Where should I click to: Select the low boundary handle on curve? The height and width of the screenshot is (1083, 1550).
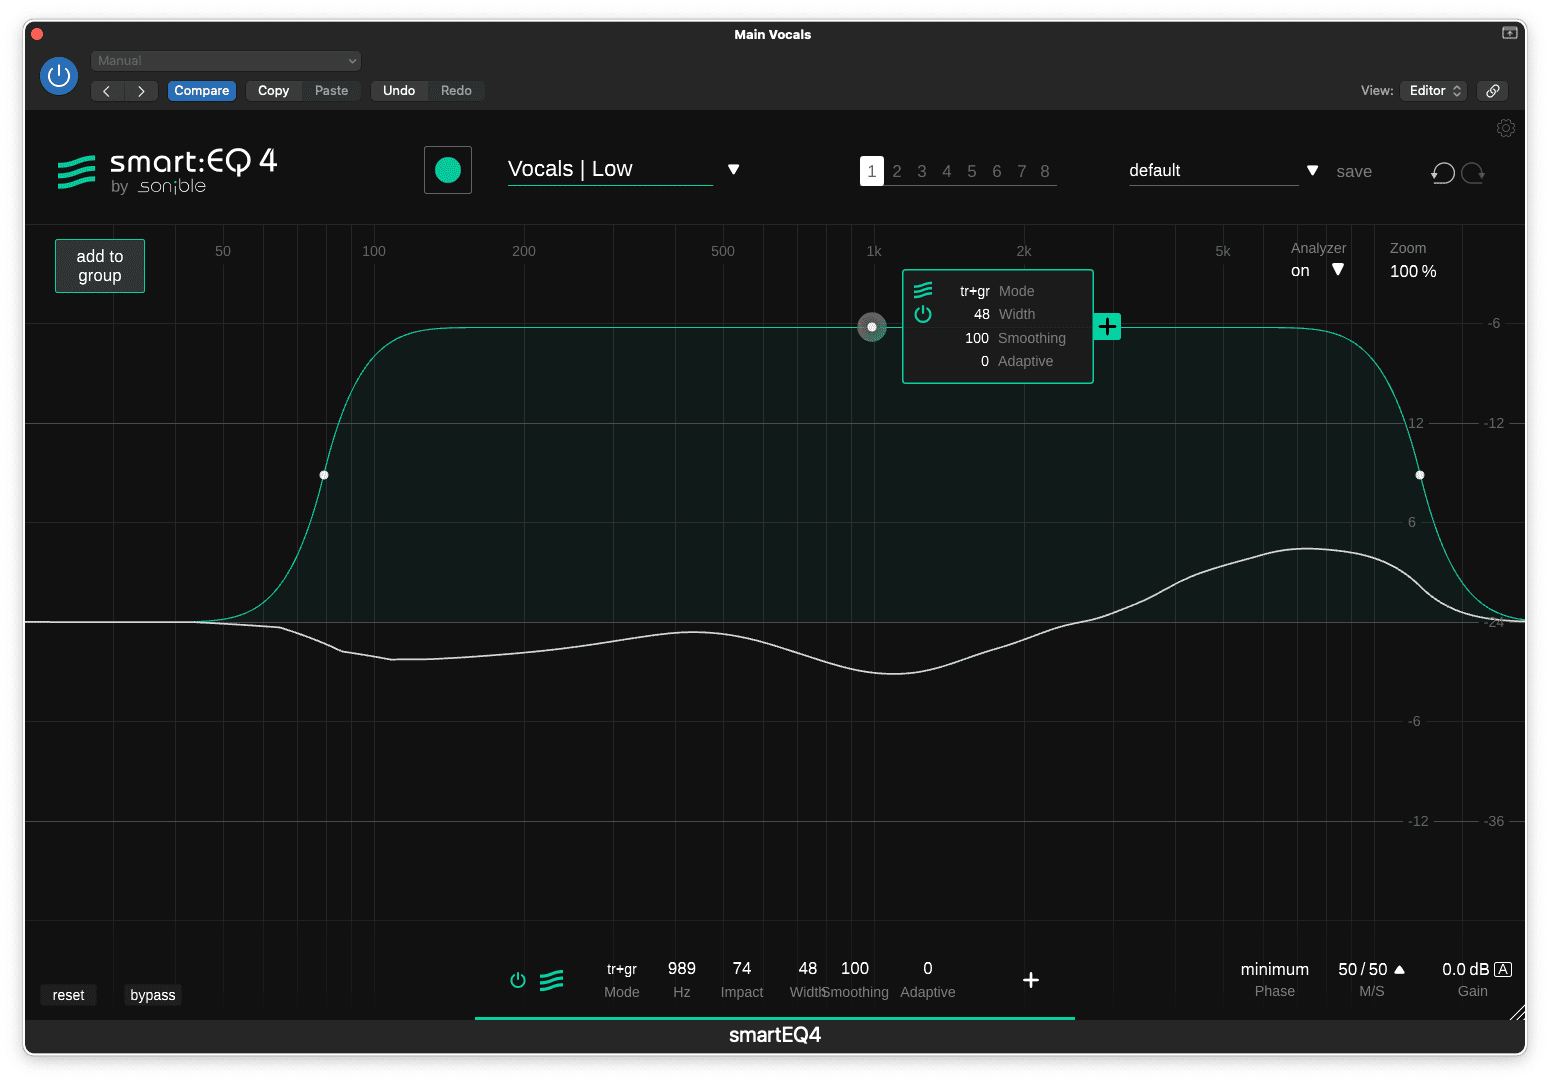[324, 475]
